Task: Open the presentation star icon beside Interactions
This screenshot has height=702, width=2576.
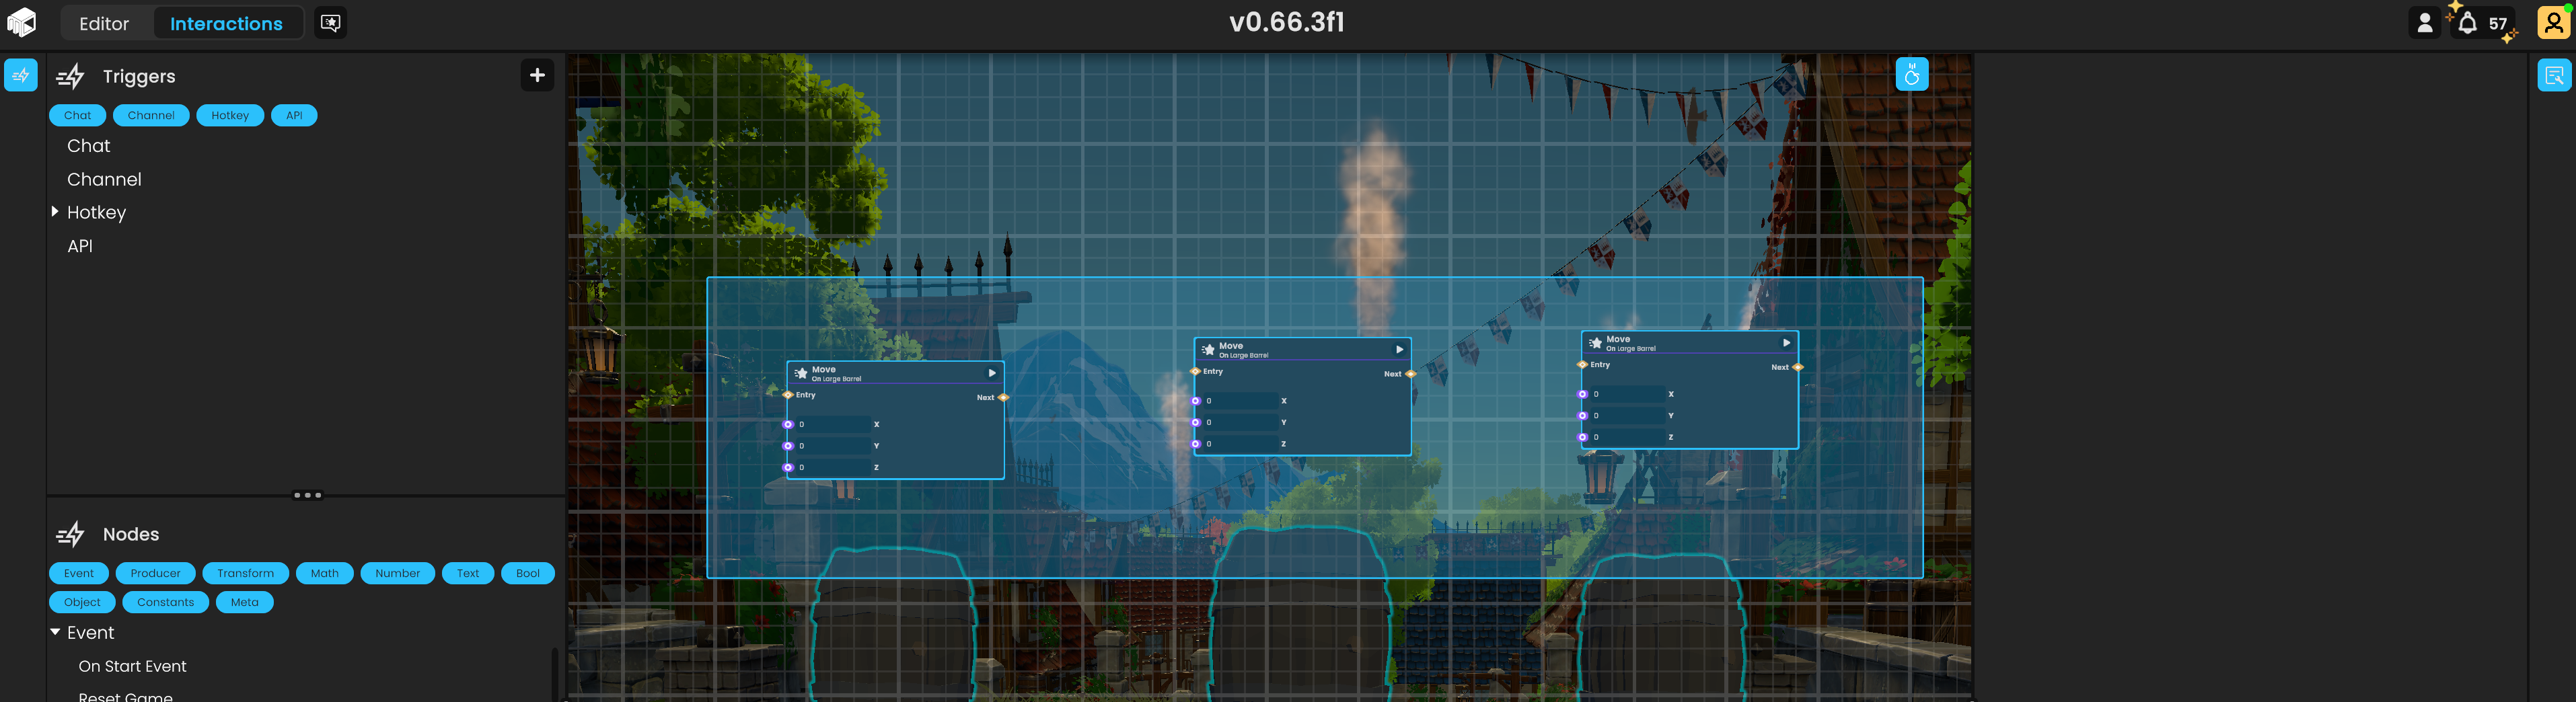Action: 330,23
